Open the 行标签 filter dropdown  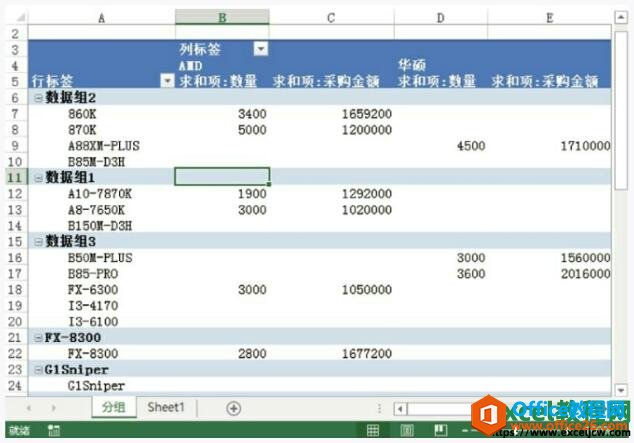[x=167, y=80]
